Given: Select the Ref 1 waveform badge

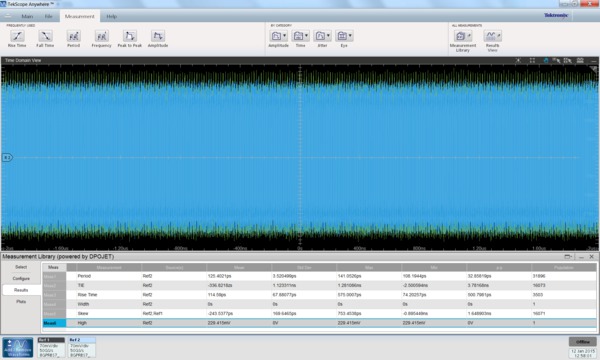Looking at the screenshot, I should [51, 347].
